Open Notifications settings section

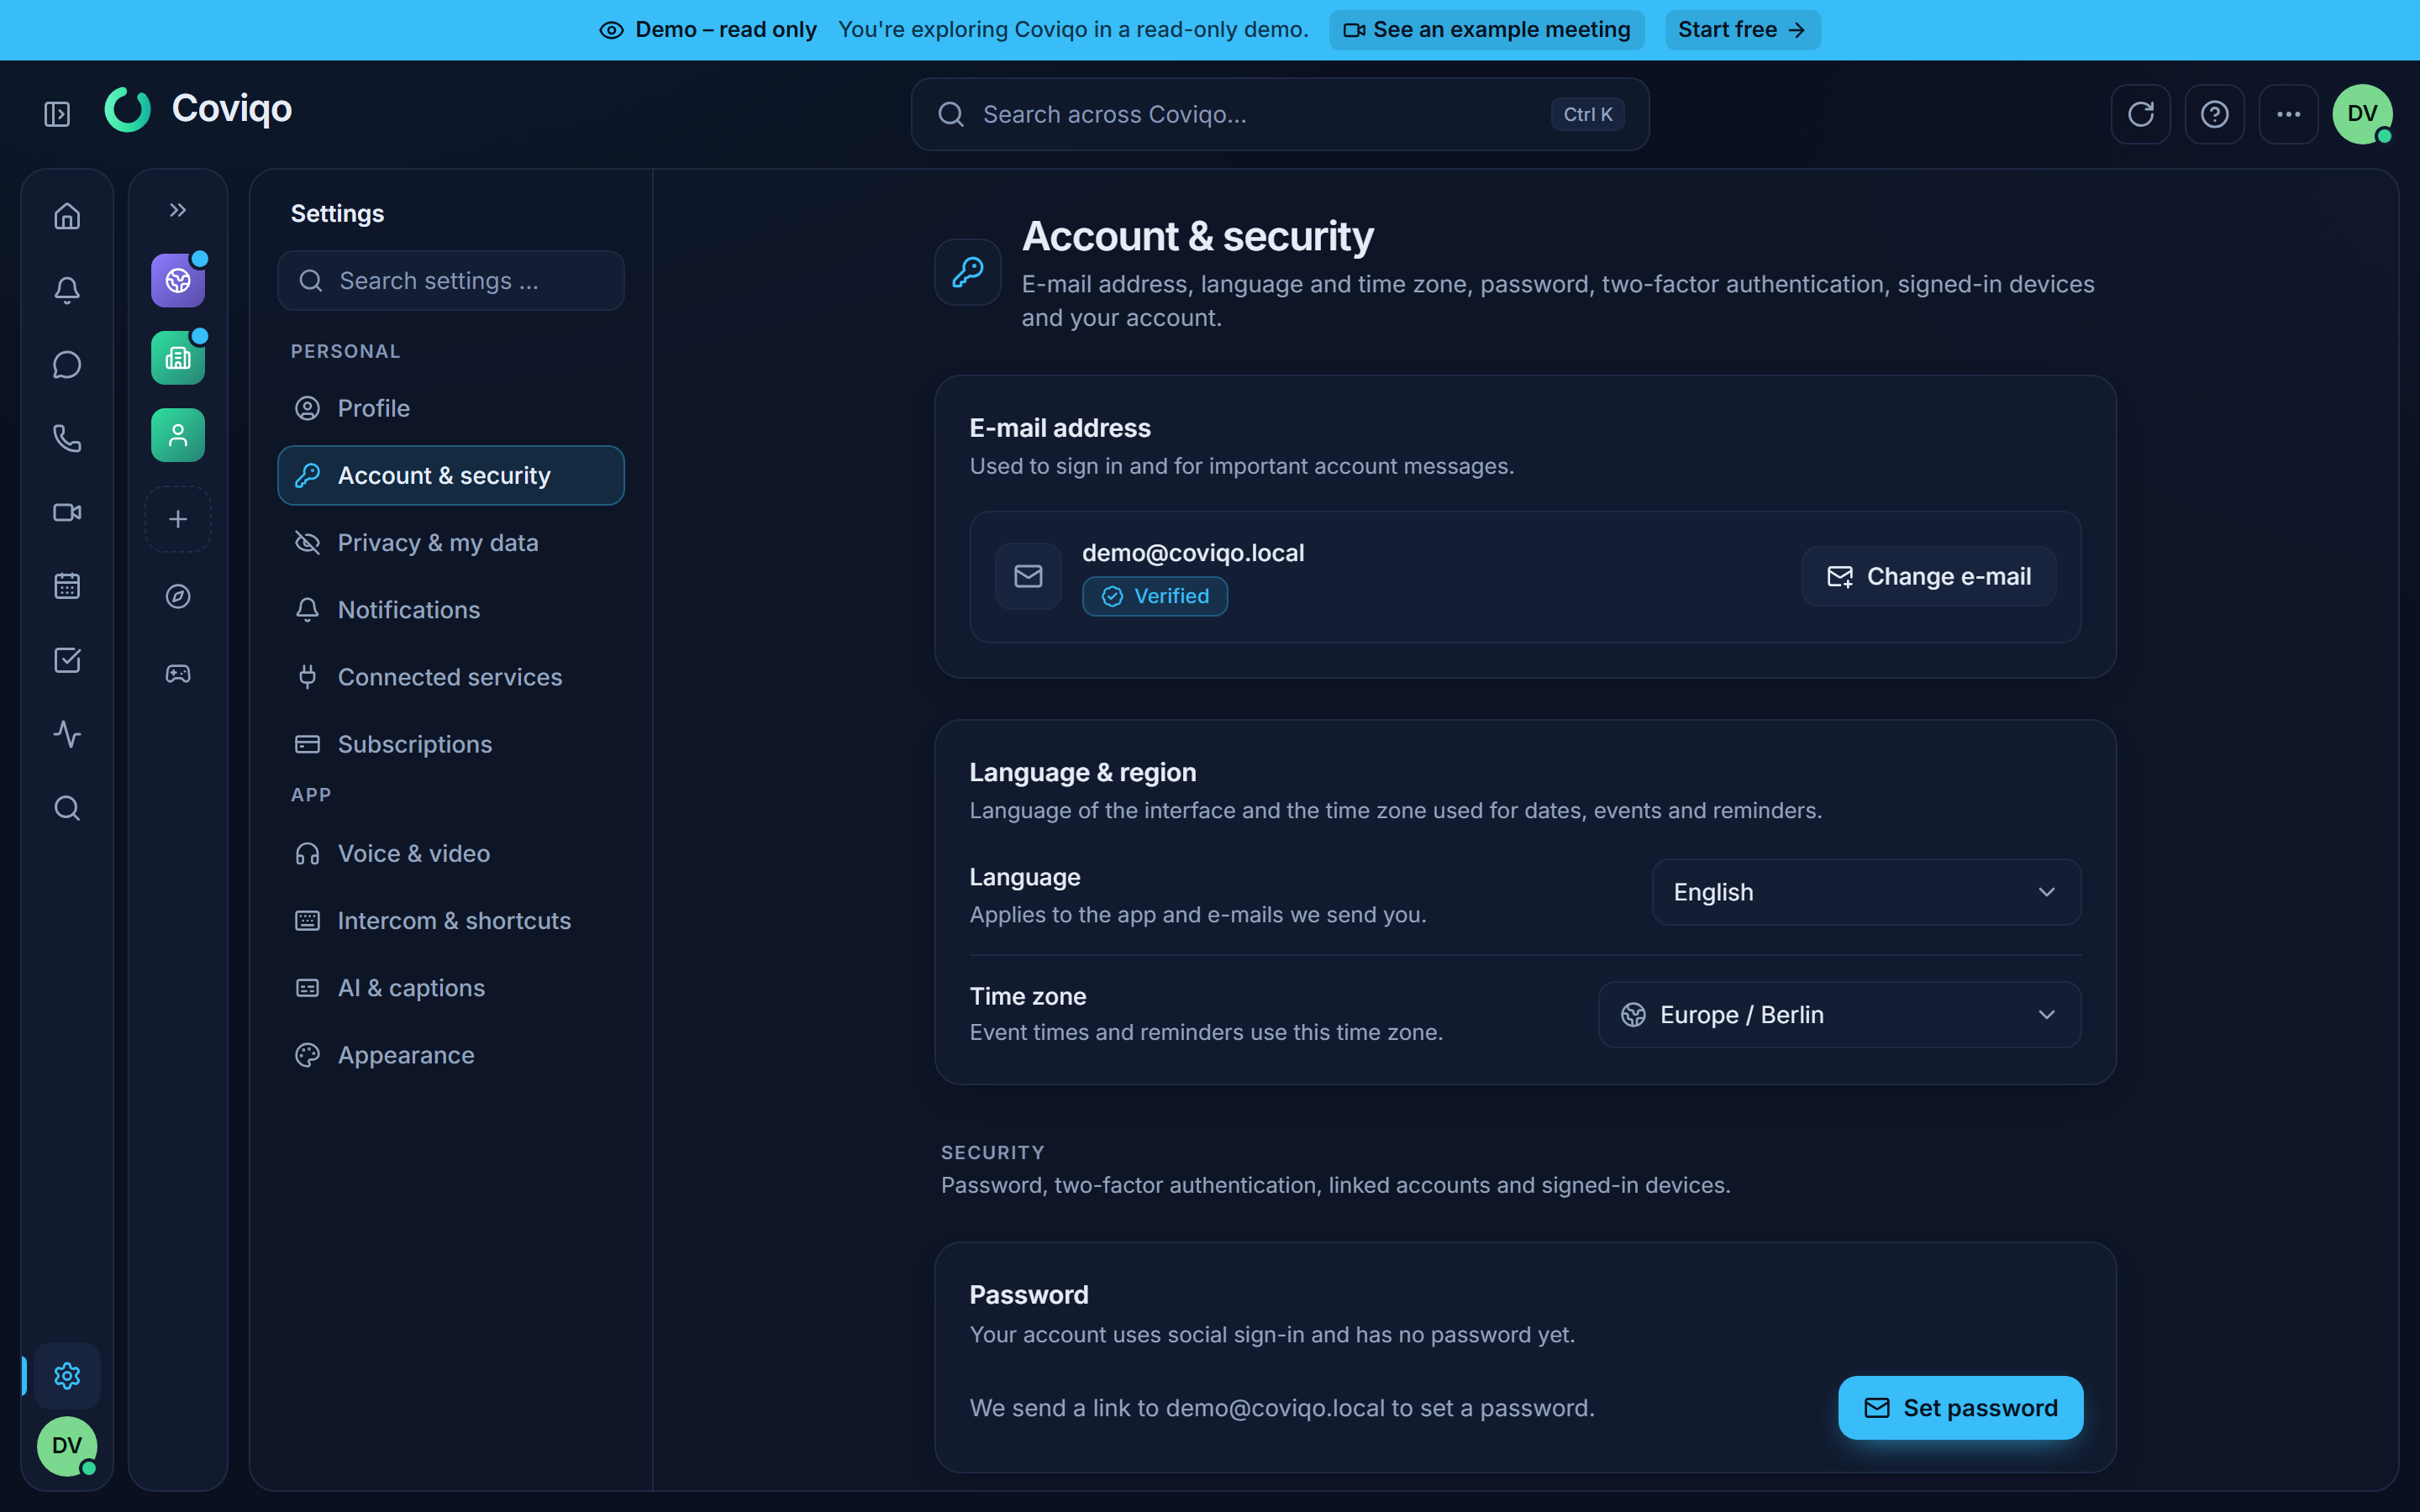click(x=451, y=610)
